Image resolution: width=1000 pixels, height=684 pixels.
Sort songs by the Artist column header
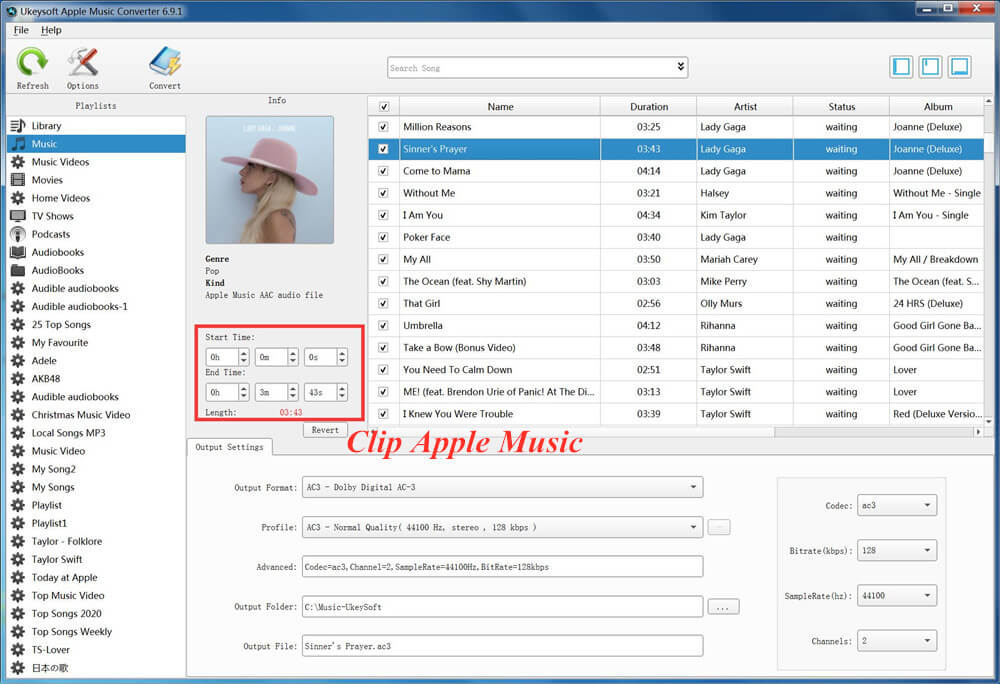(745, 106)
